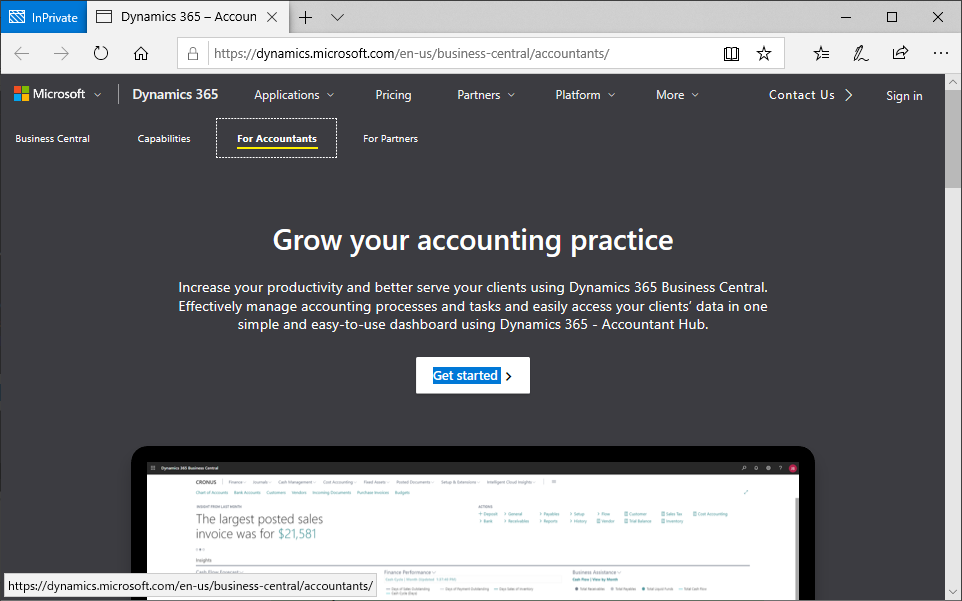Click the $21,581 invoice amount
The height and width of the screenshot is (601, 962).
tap(297, 534)
